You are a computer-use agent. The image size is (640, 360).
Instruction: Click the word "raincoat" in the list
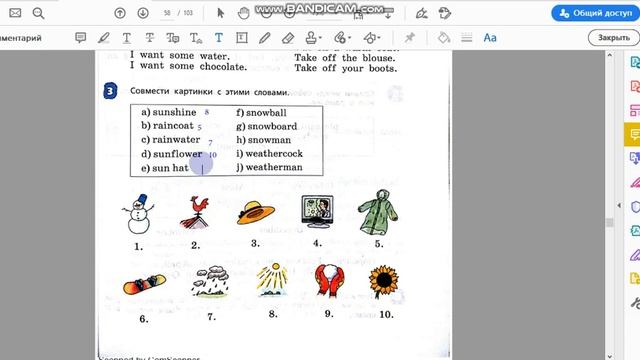click(x=173, y=126)
